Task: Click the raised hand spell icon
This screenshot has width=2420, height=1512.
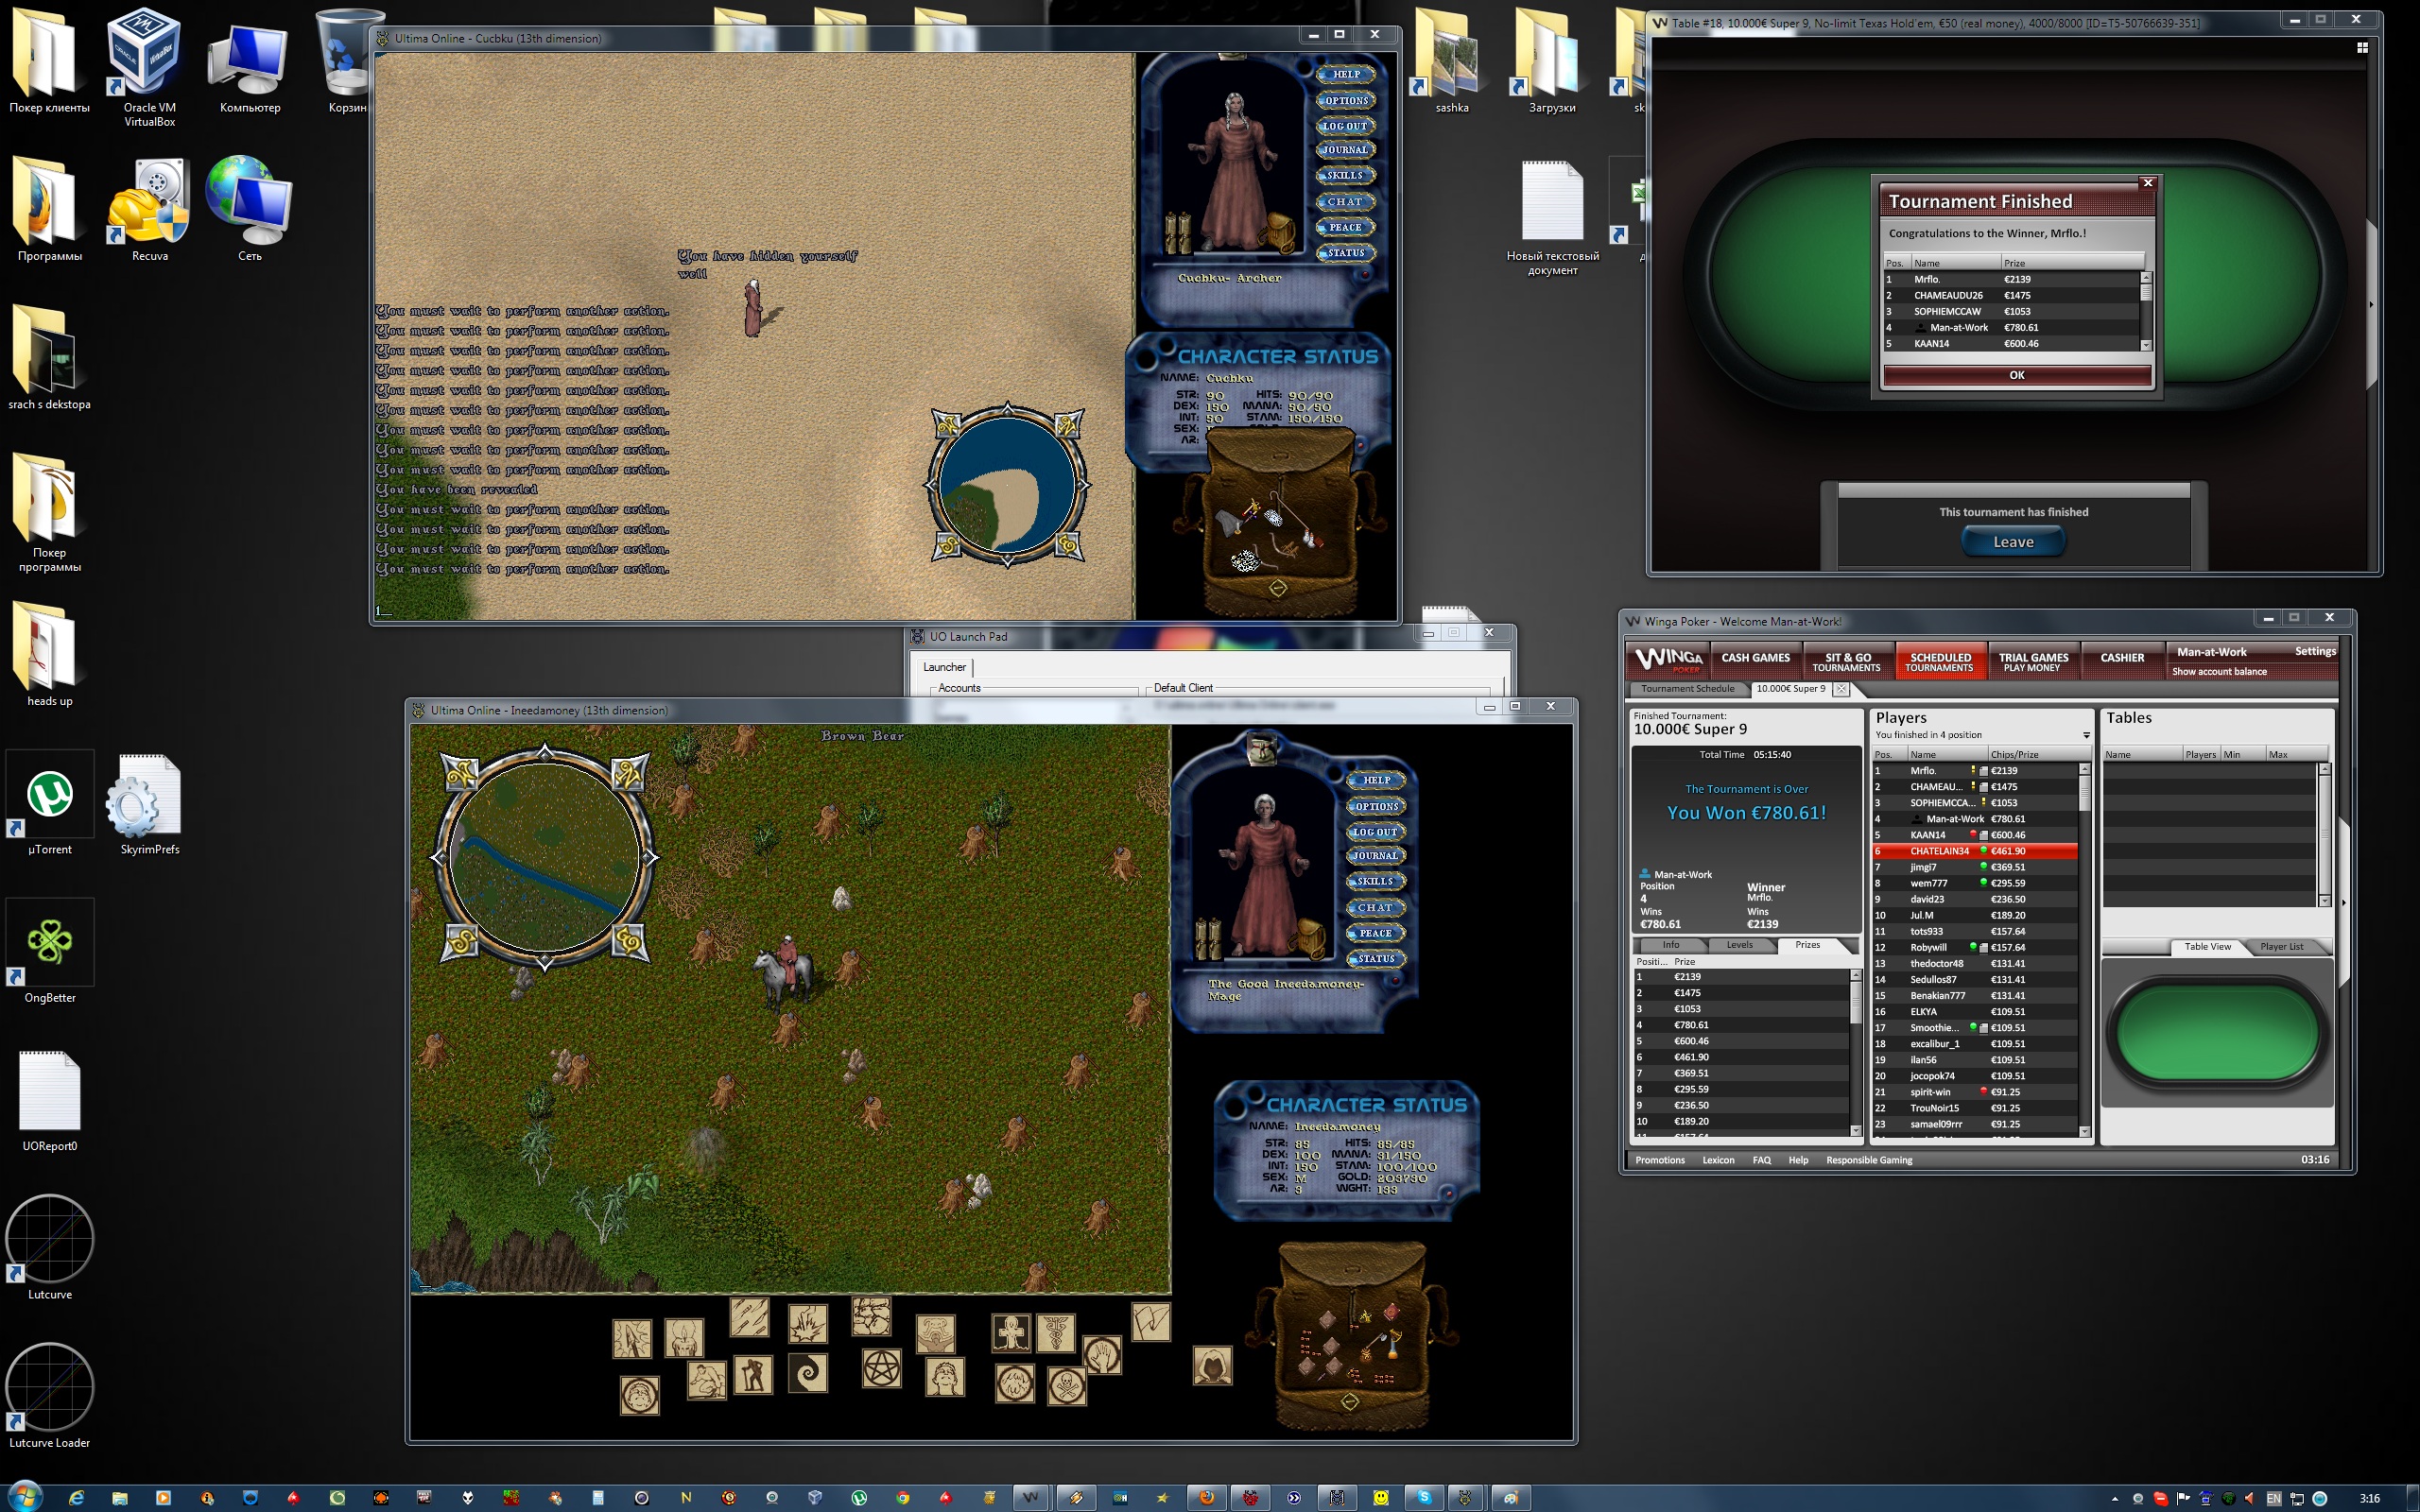Action: point(1102,1355)
